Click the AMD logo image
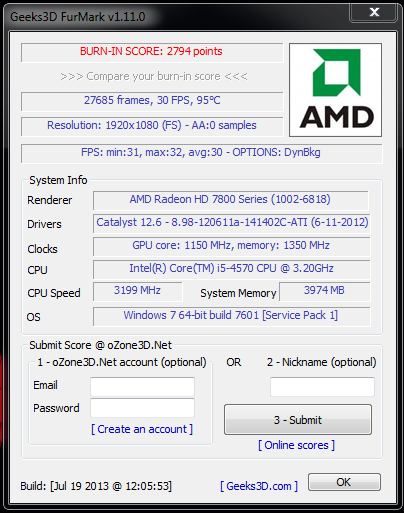 (x=335, y=90)
